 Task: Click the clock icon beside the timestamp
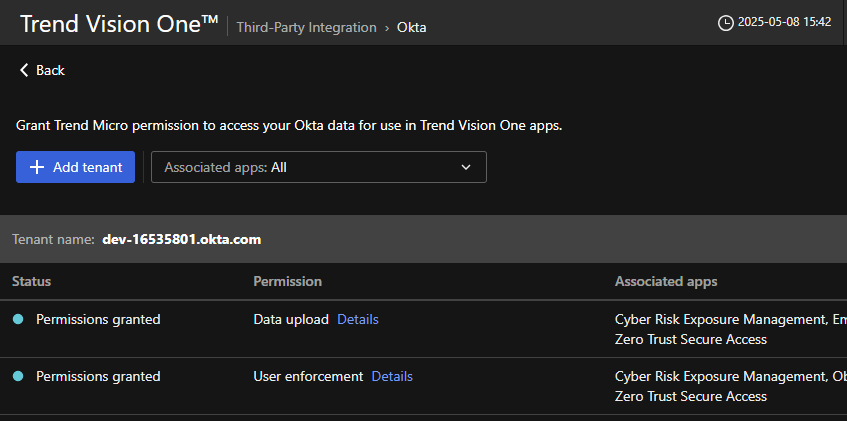pyautogui.click(x=726, y=22)
